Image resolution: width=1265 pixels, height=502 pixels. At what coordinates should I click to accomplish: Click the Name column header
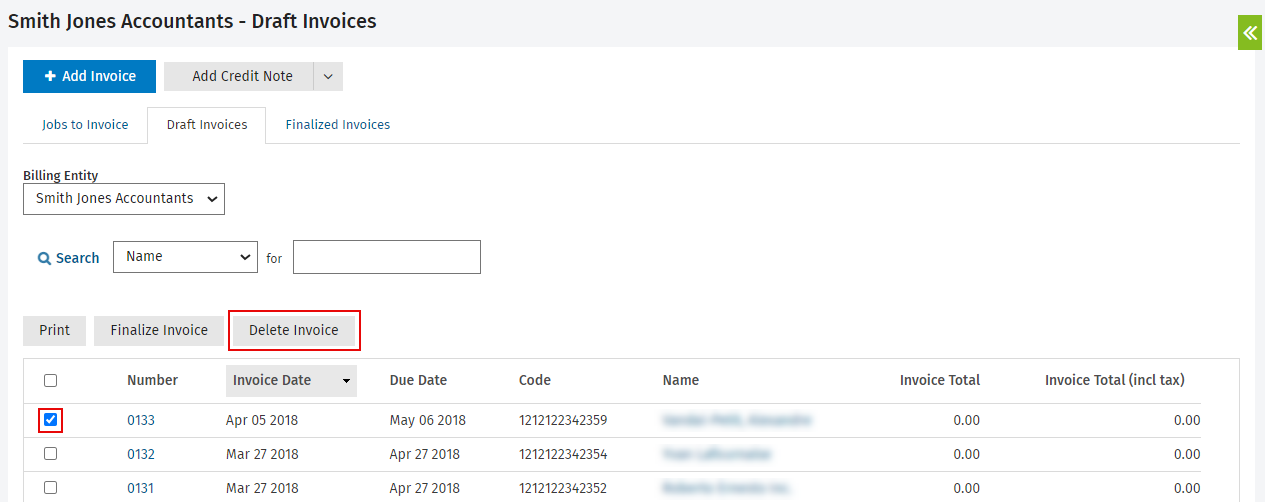680,380
